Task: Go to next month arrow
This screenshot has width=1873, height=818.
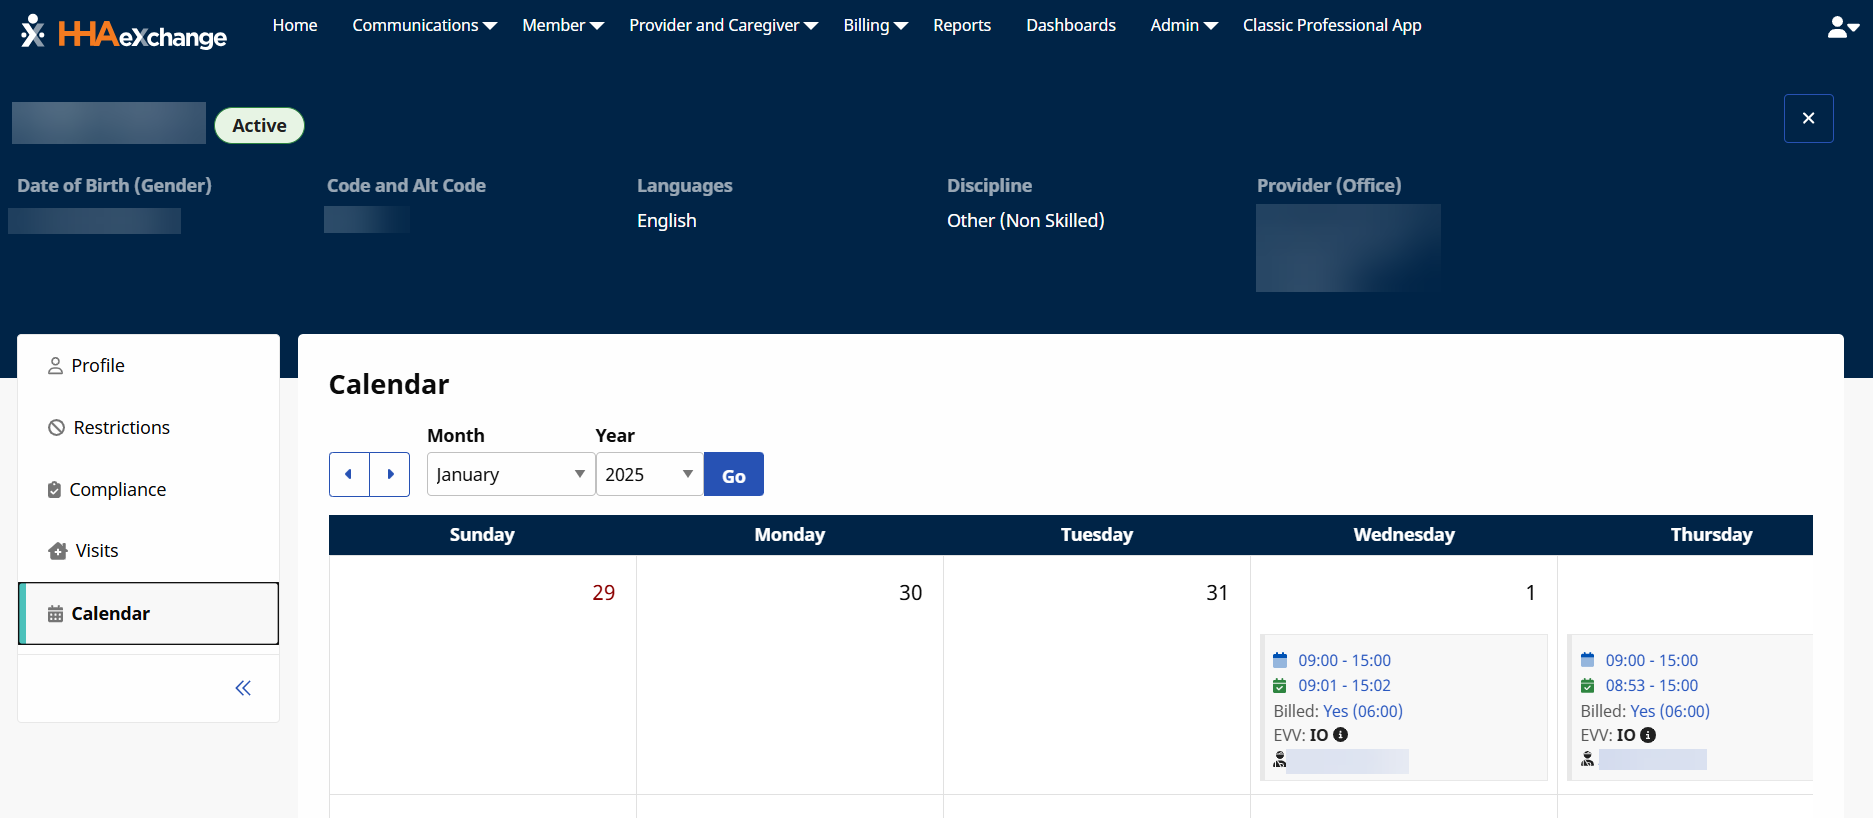Action: pos(390,474)
